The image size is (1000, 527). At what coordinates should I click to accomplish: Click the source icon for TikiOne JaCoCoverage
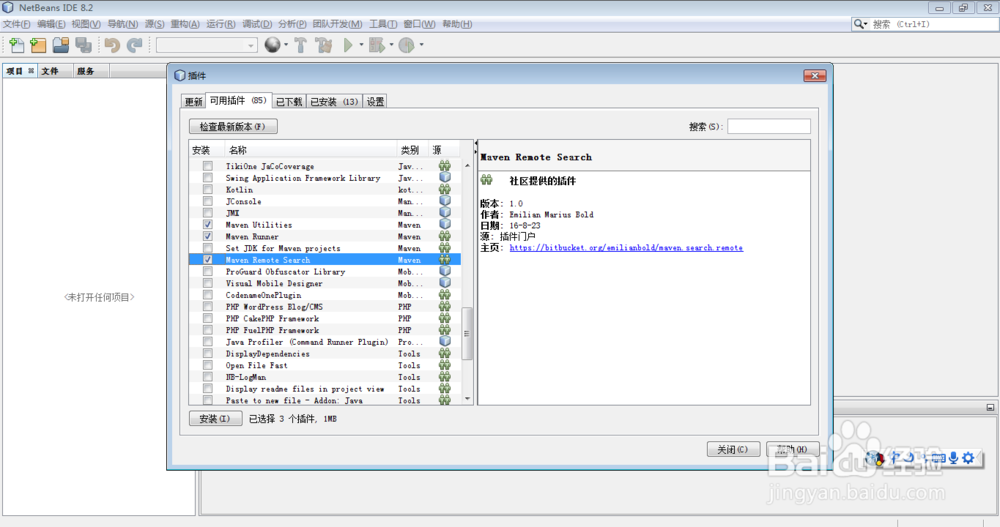point(445,166)
